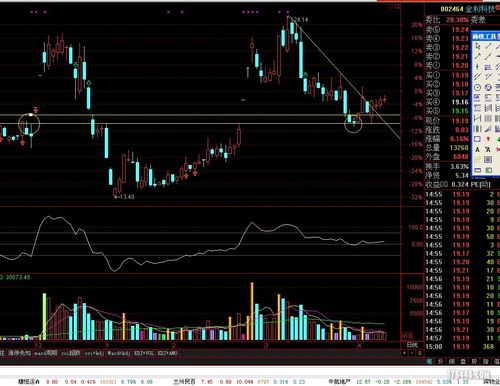Click the bottom-right green panel tool icon
This screenshot has width=500, height=386.
[488, 170]
